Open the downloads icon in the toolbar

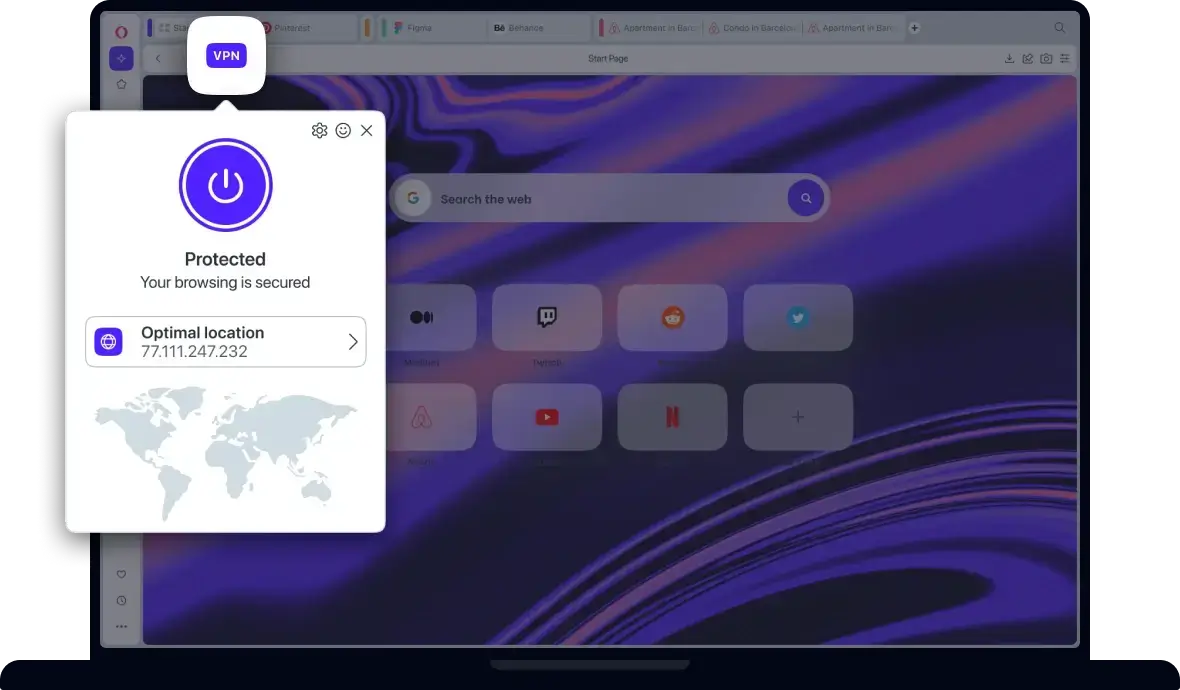[1009, 58]
